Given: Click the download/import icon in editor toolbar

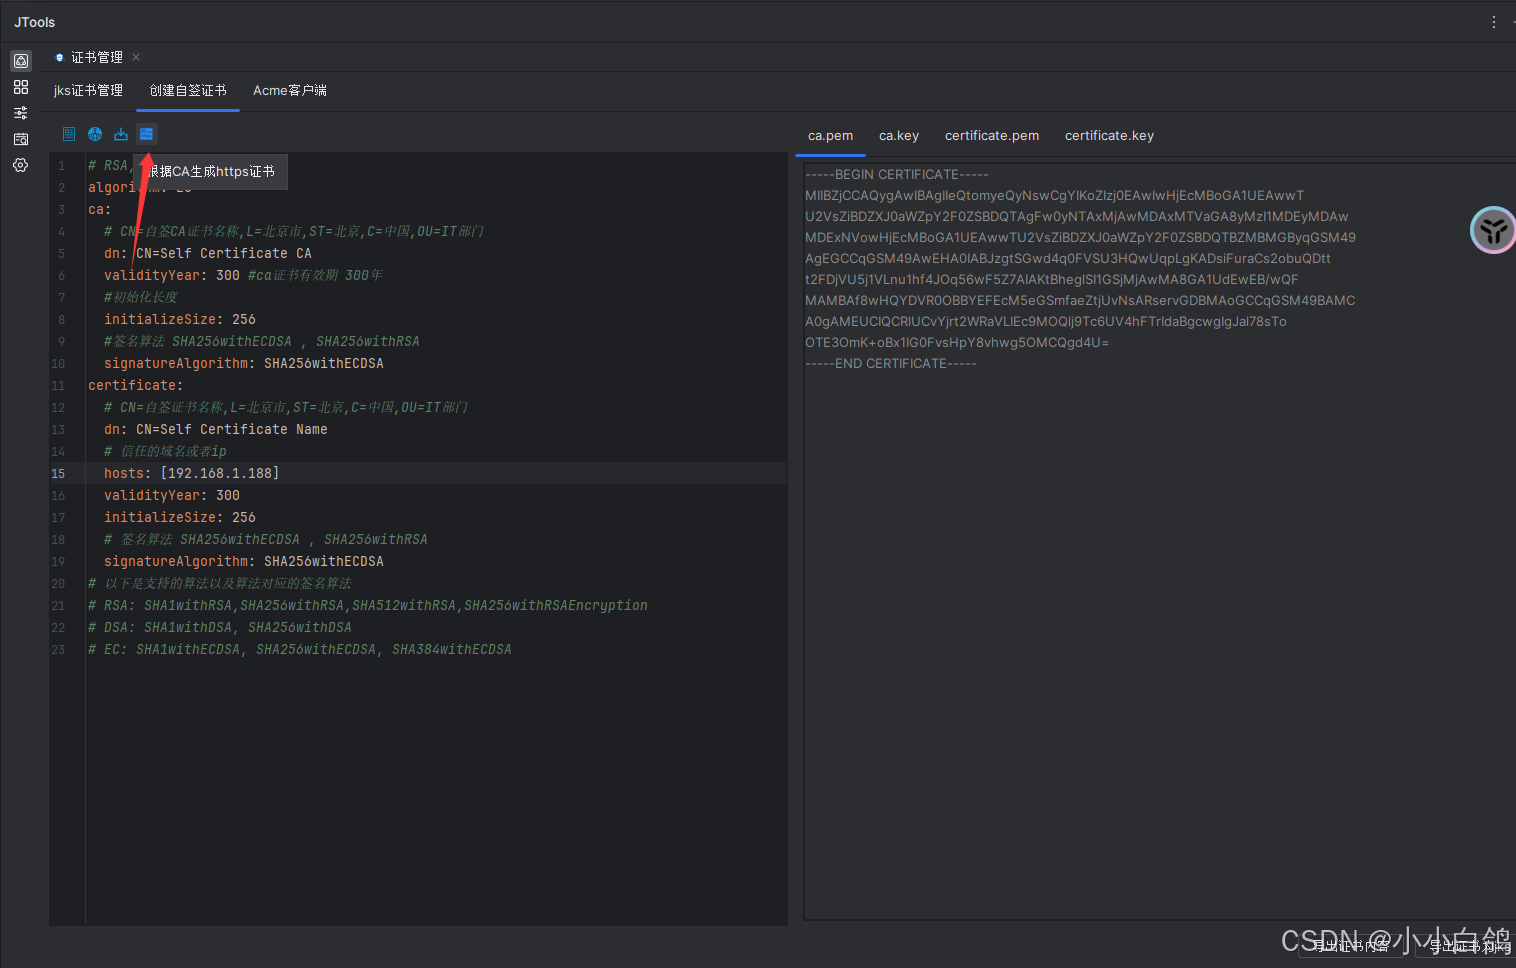Looking at the screenshot, I should [x=121, y=134].
